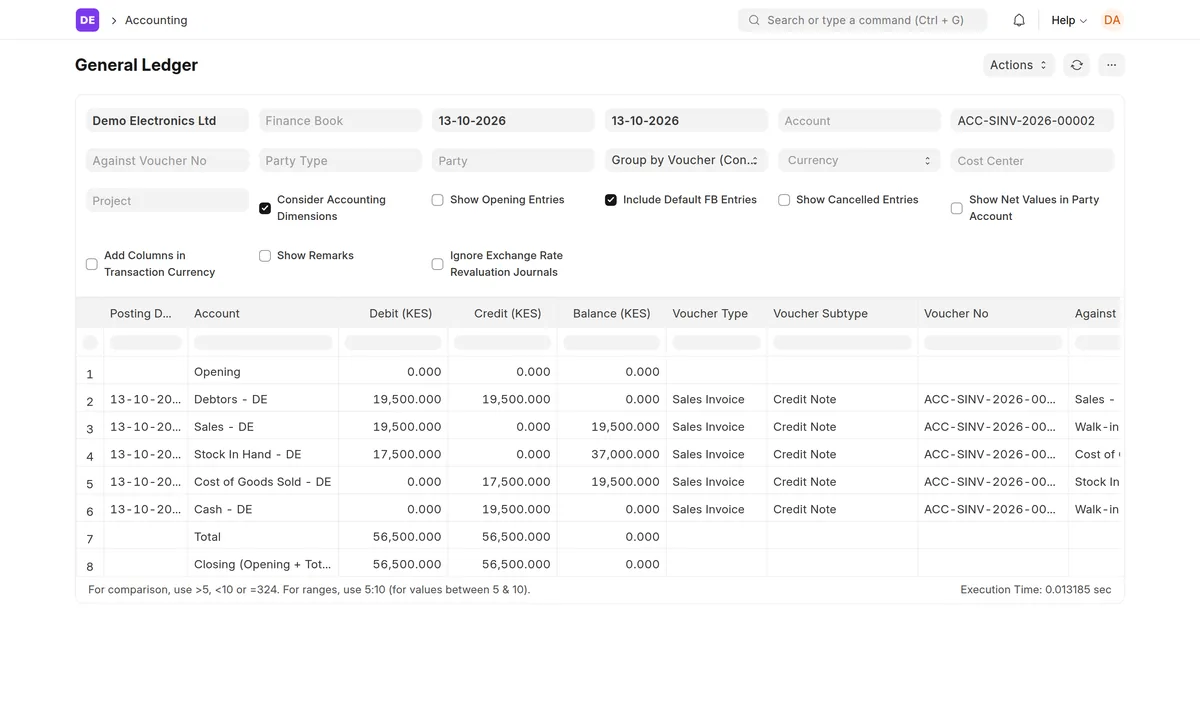Click the Company field Demo Electronics Ltd

(167, 120)
